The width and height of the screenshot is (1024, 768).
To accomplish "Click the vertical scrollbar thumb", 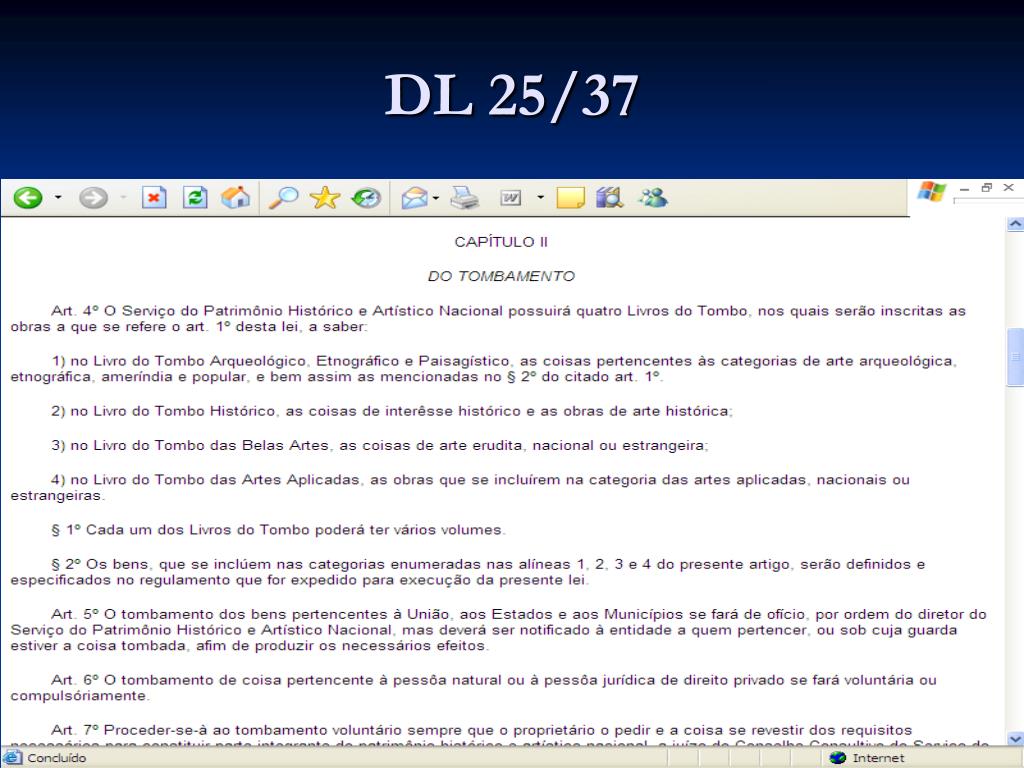I will [1015, 357].
